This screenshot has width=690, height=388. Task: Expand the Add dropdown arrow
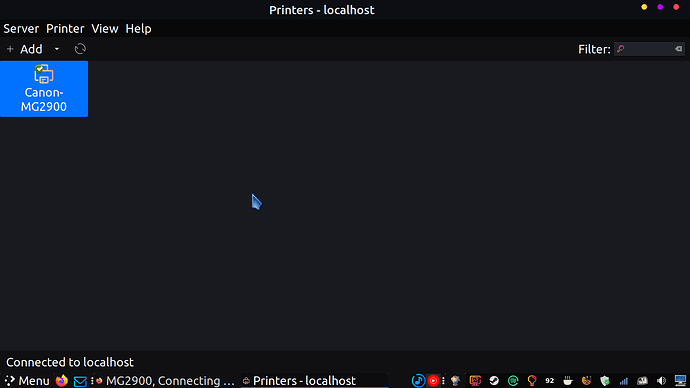[x=57, y=49]
